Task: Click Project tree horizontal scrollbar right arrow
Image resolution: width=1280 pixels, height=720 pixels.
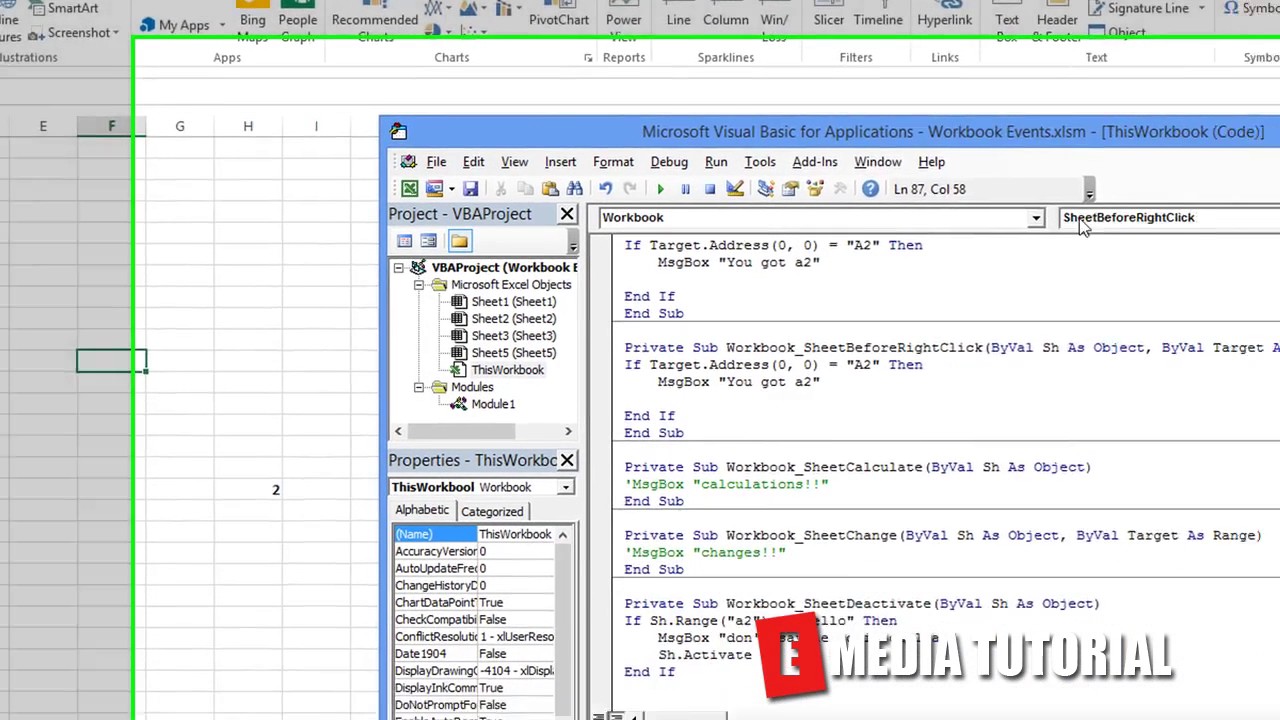Action: click(568, 431)
